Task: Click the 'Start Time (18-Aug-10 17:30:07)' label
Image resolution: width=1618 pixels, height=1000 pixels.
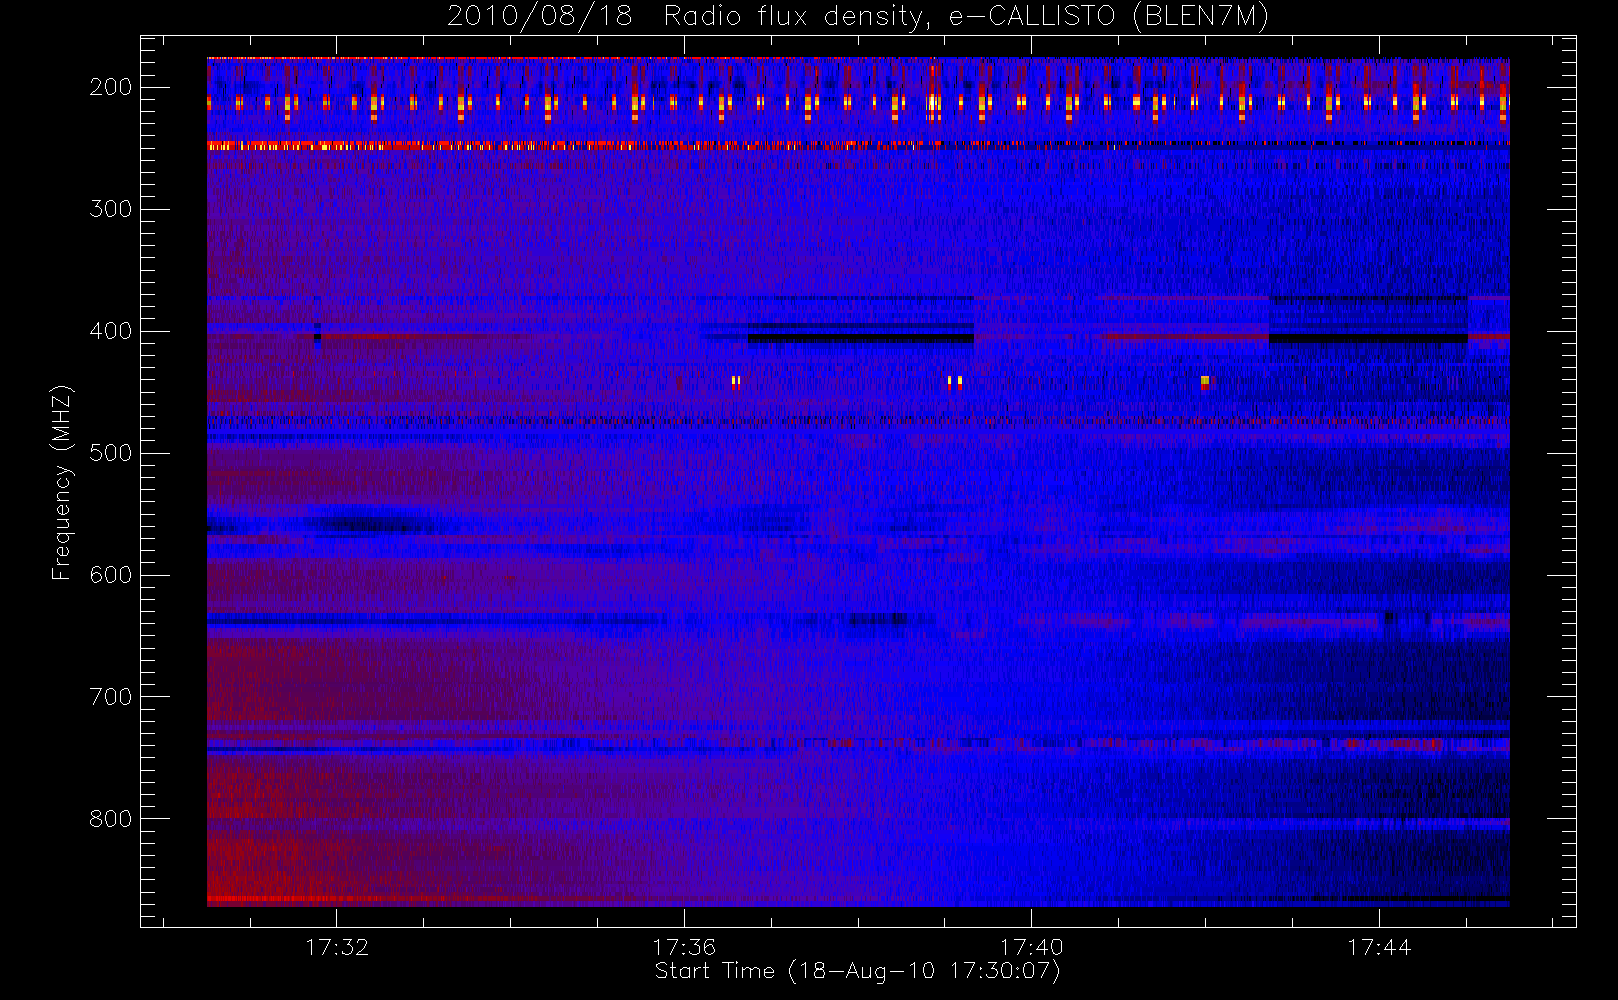Action: click(x=857, y=971)
